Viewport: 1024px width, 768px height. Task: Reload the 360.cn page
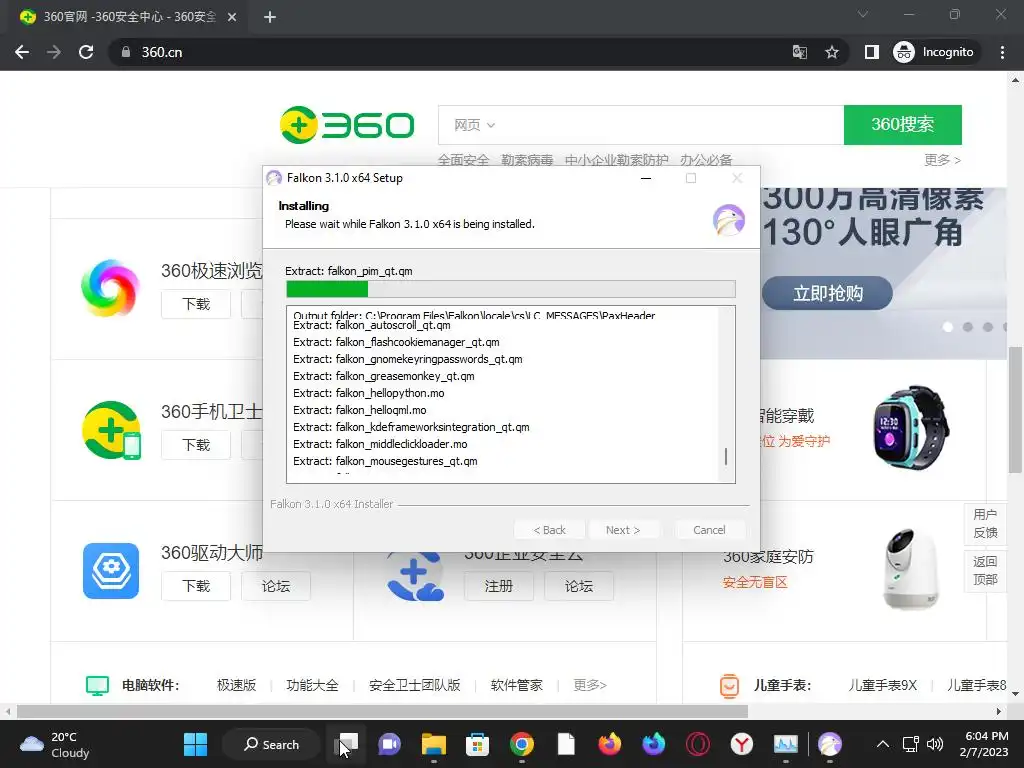(86, 52)
